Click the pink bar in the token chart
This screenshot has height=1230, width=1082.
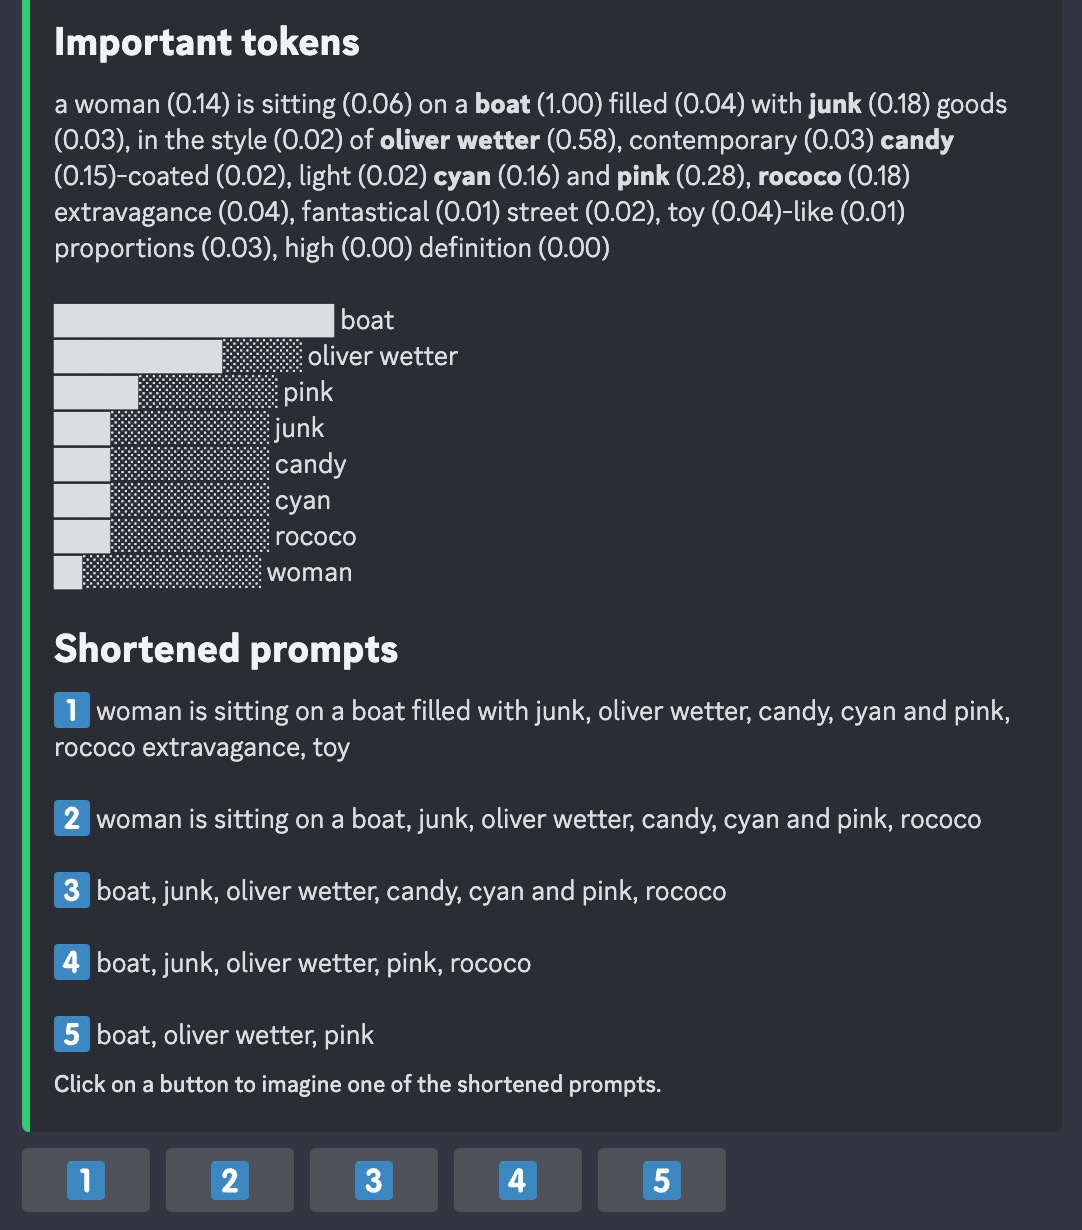pos(165,393)
